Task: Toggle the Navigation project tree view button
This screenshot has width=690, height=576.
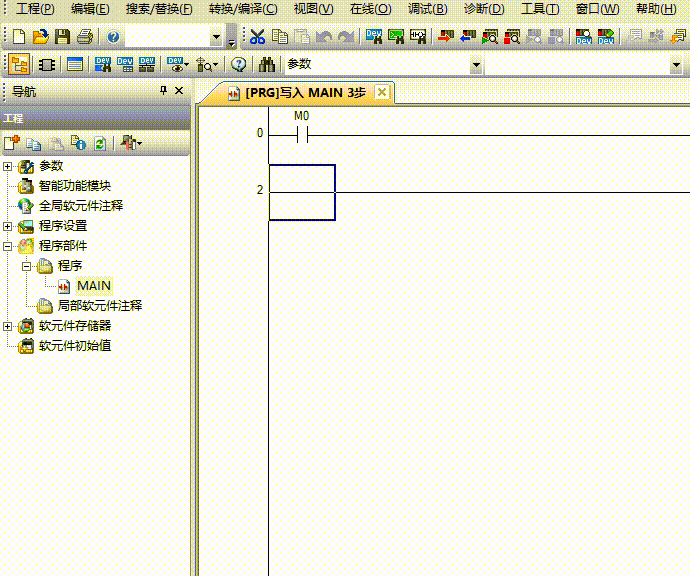Action: pos(18,65)
